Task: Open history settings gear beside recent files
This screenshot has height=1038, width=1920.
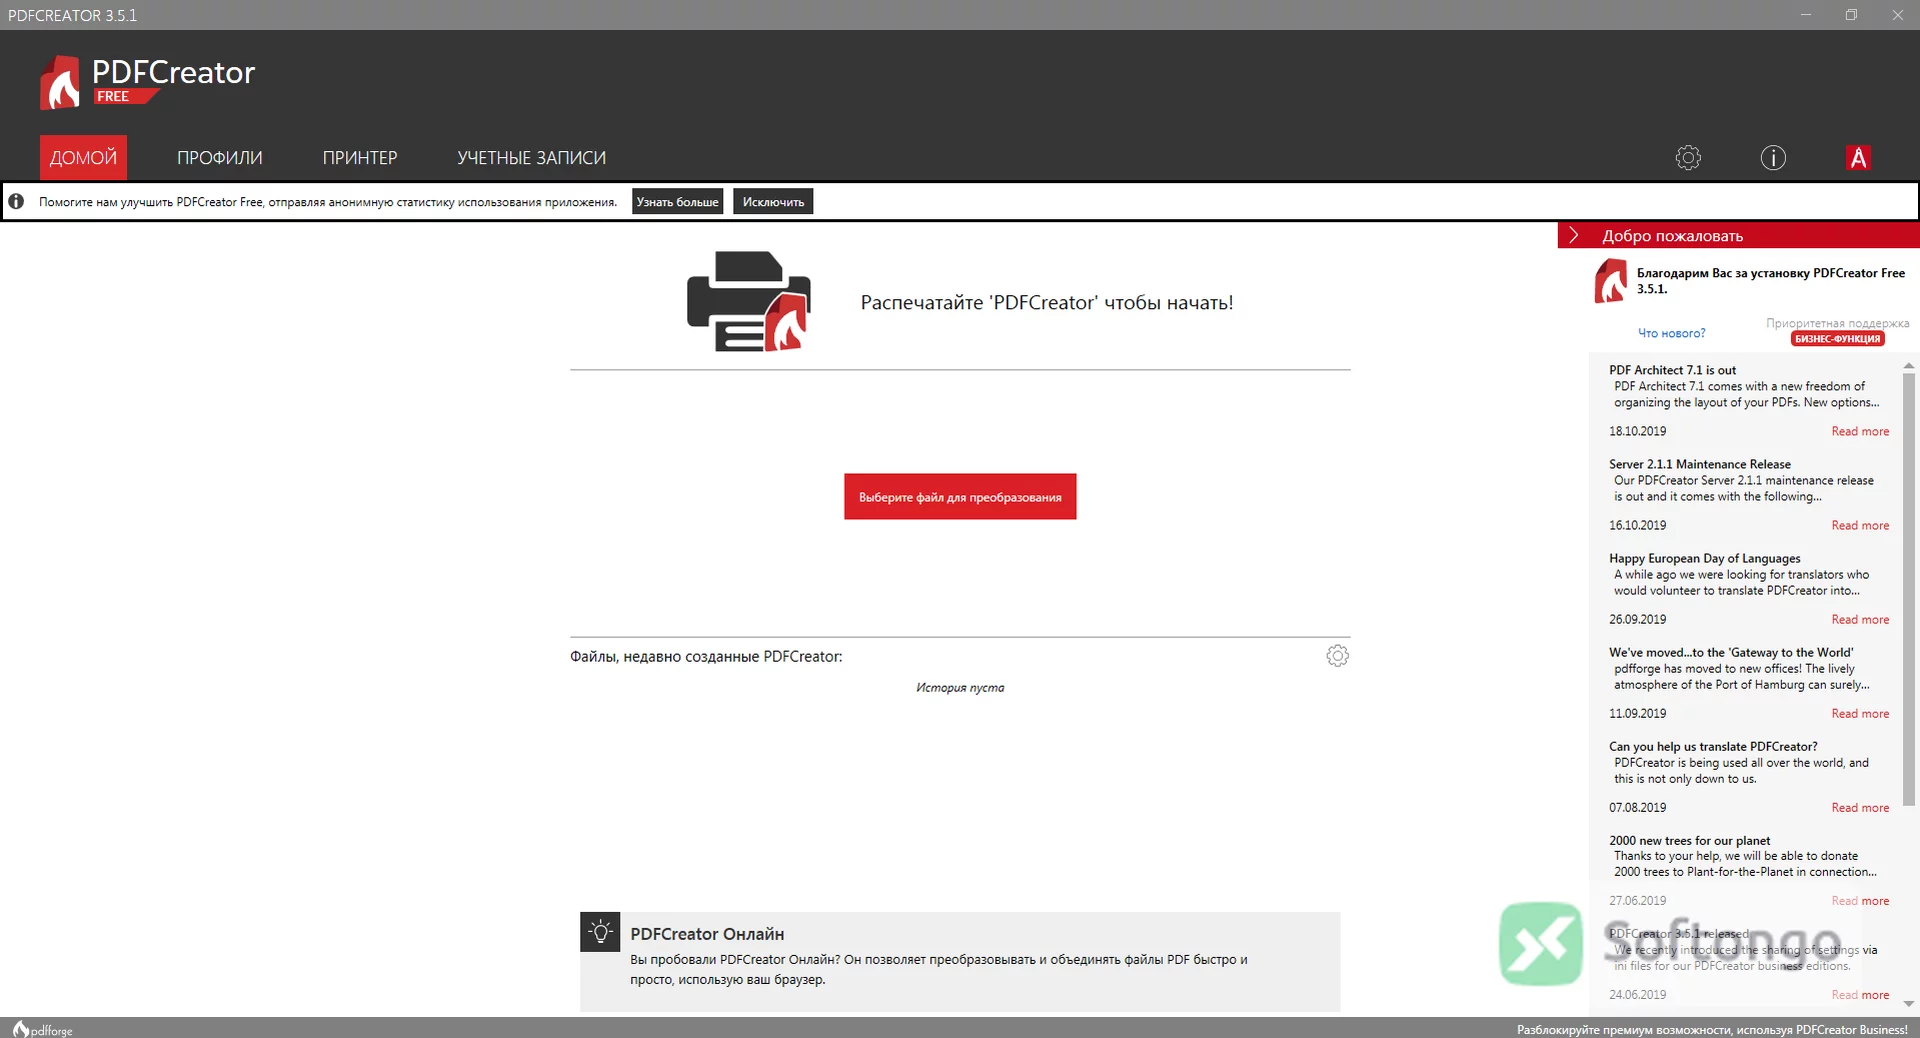Action: pyautogui.click(x=1337, y=656)
